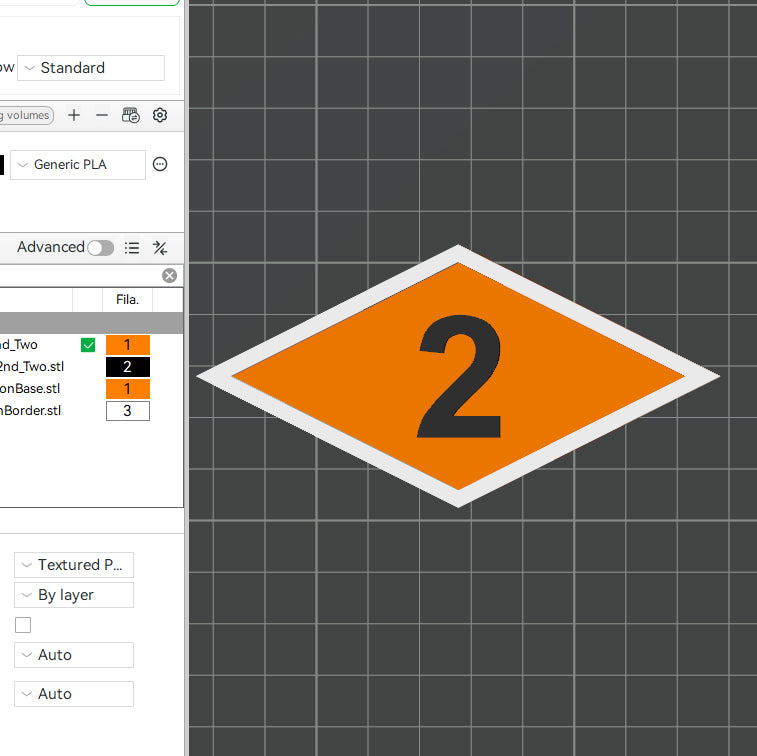757x756 pixels.
Task: Click the Fila. column header
Action: 127,299
